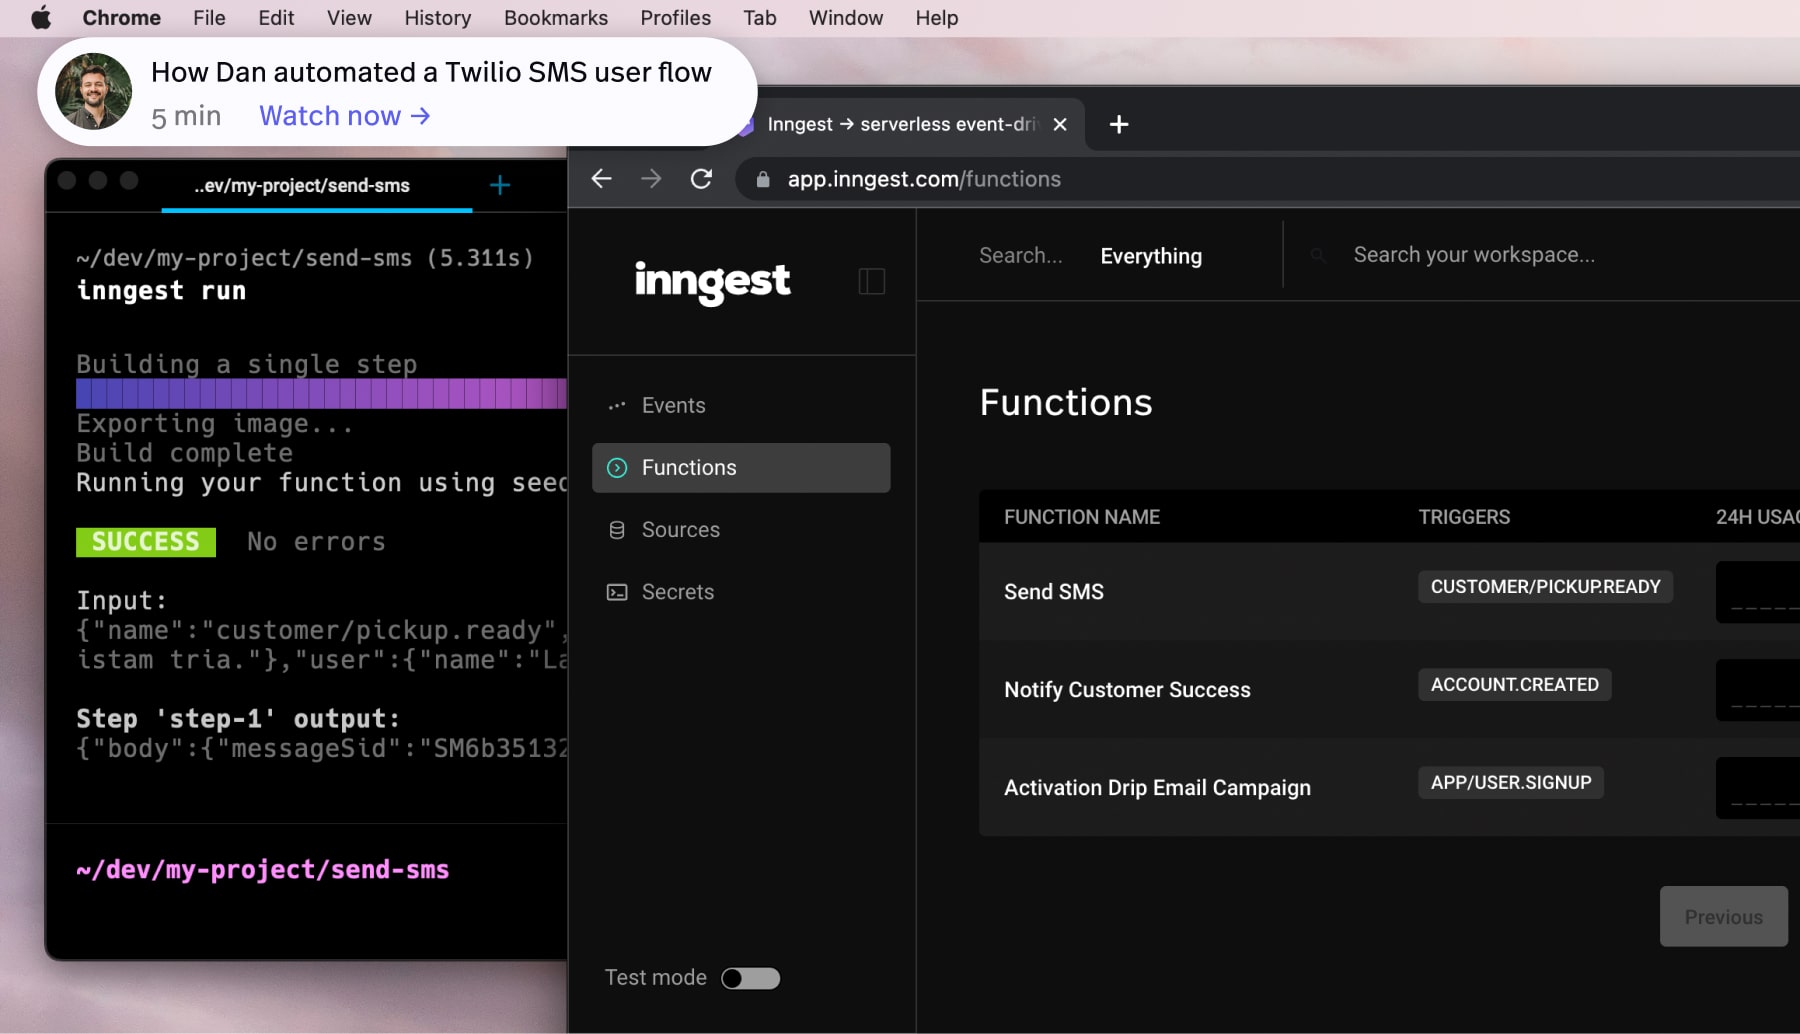Image resolution: width=1800 pixels, height=1034 pixels.
Task: Click the green SUCCESS badge in terminal
Action: point(146,542)
